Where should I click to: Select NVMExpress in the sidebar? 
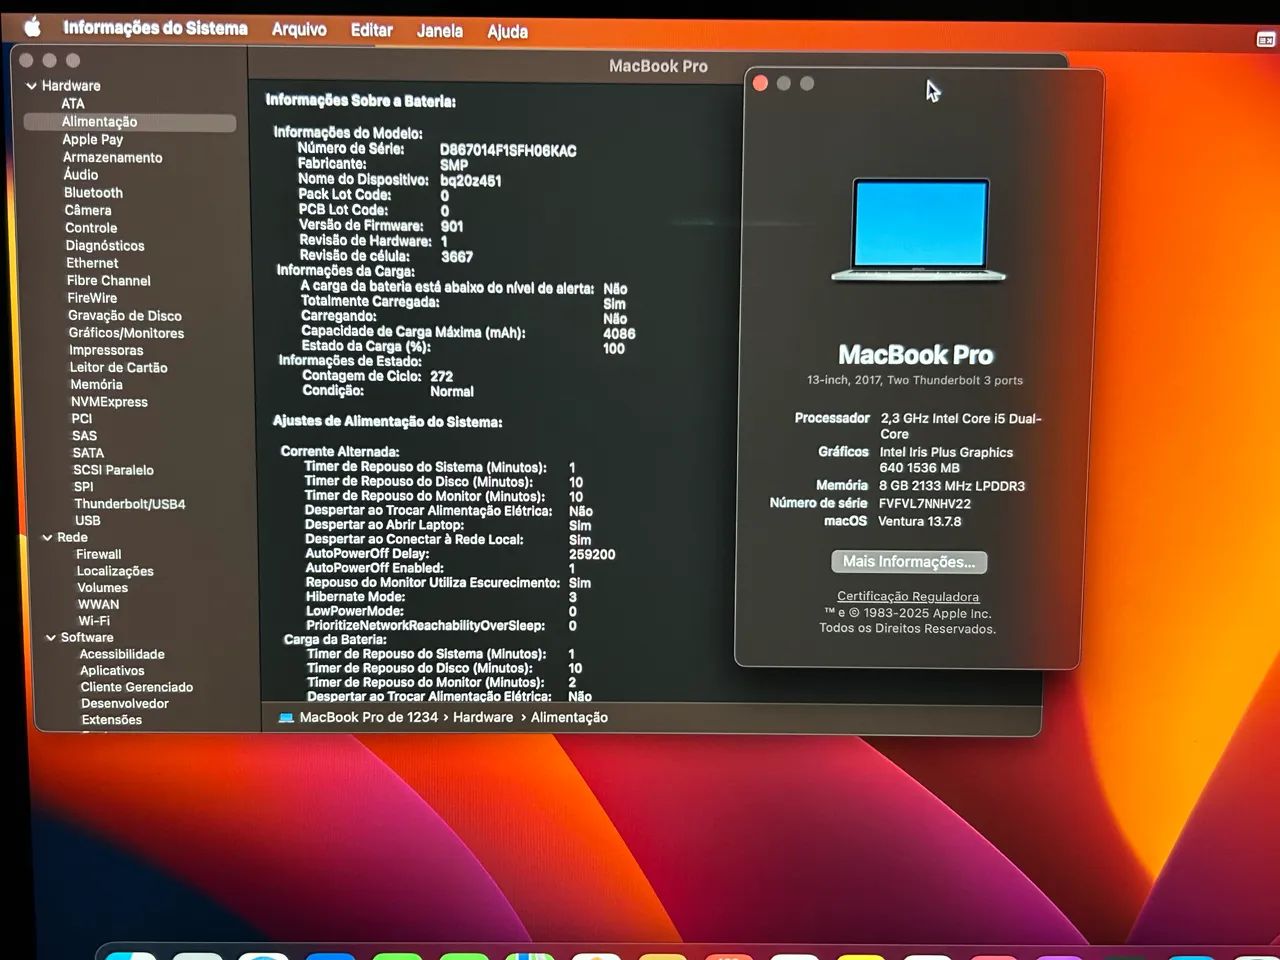pyautogui.click(x=109, y=402)
